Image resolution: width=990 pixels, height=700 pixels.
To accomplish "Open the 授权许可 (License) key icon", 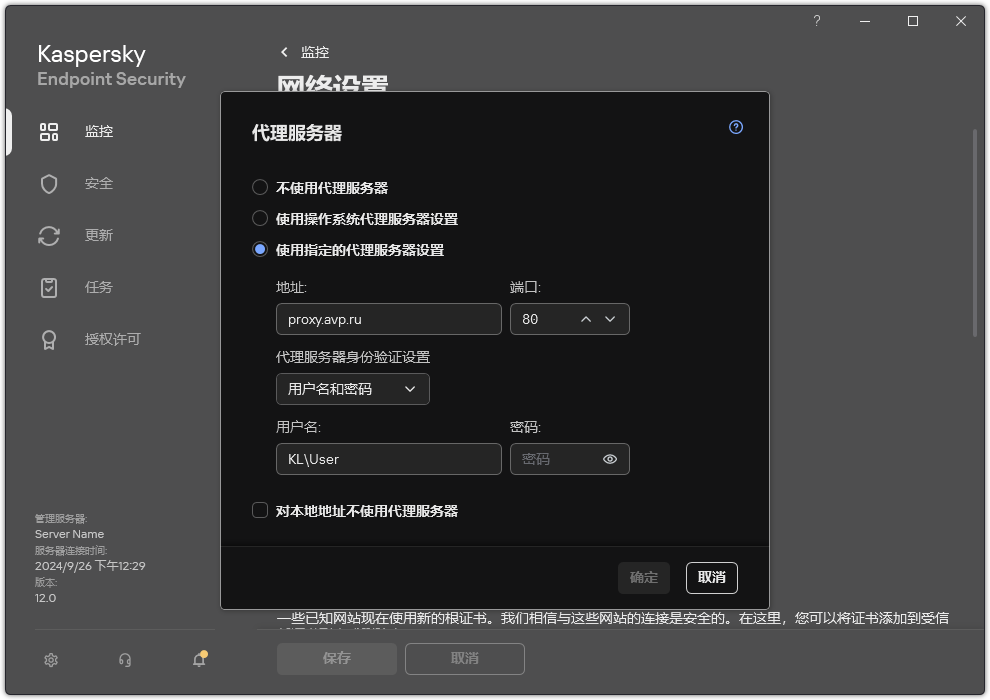I will (x=48, y=339).
